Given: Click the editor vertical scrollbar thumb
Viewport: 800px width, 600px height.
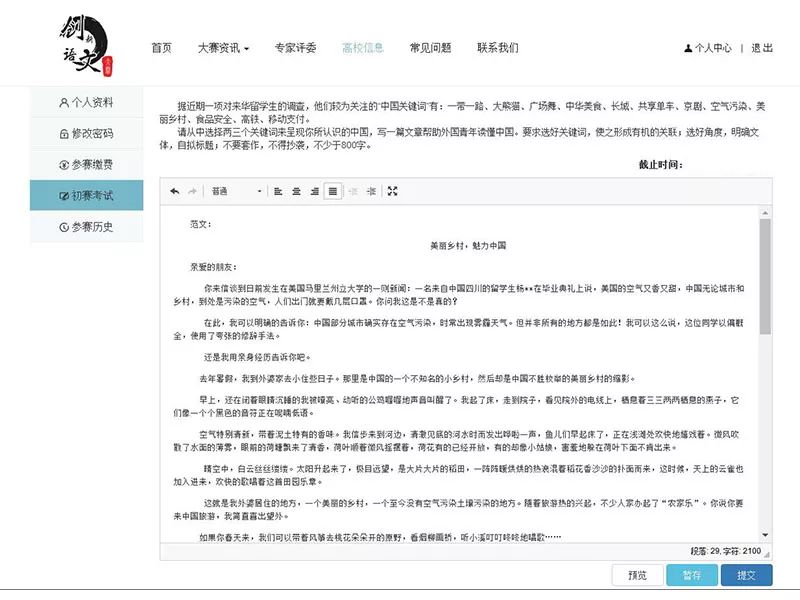Looking at the screenshot, I should pos(765,277).
